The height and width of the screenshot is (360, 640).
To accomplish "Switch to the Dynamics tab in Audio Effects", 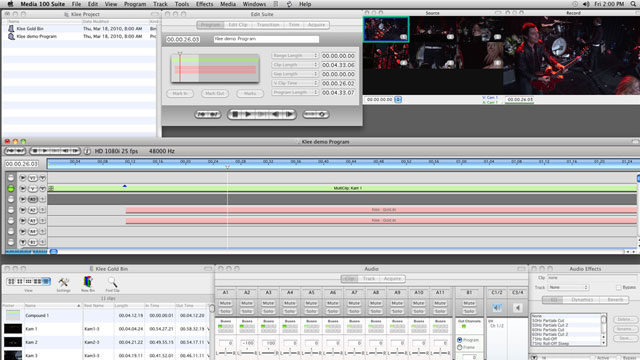I will [582, 300].
